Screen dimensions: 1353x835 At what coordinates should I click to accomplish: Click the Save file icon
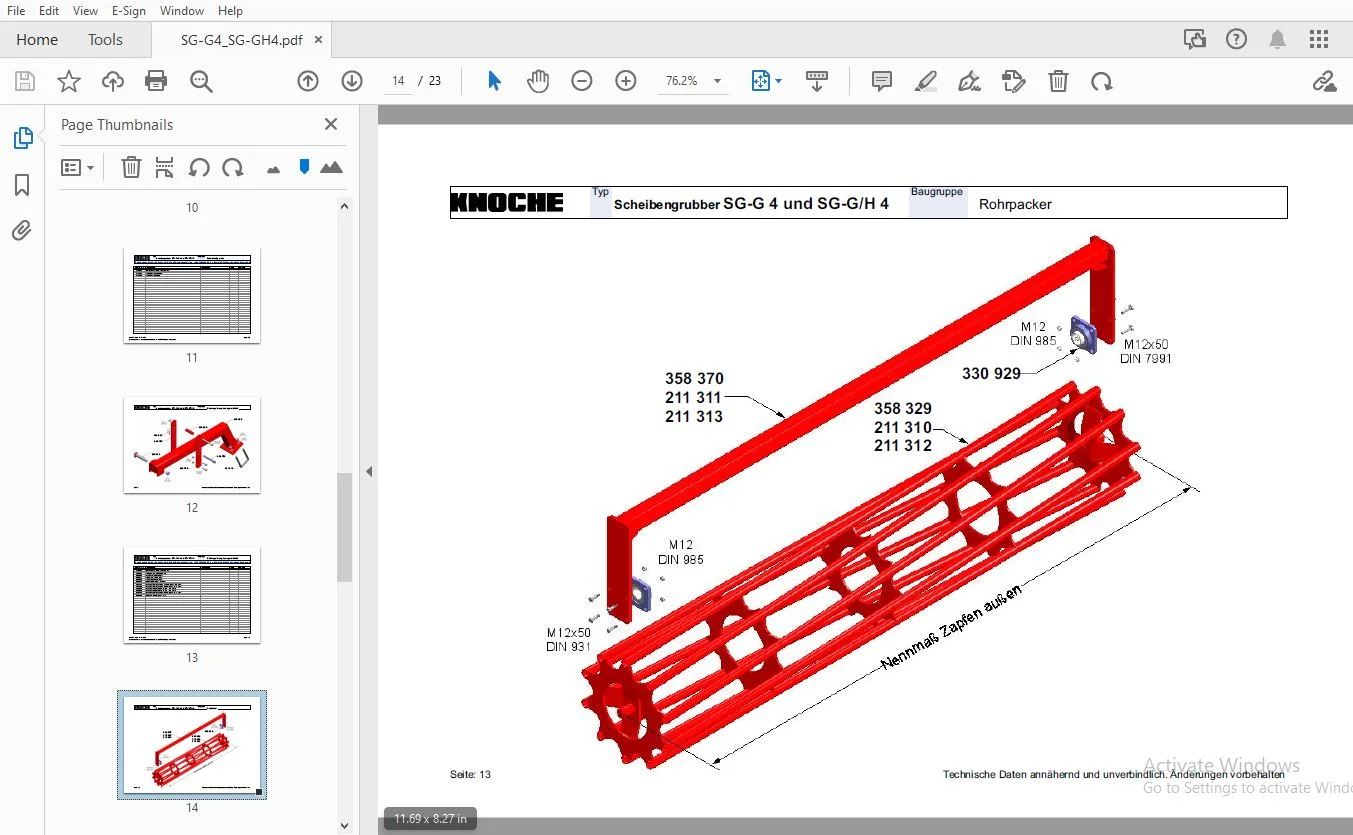coord(25,81)
